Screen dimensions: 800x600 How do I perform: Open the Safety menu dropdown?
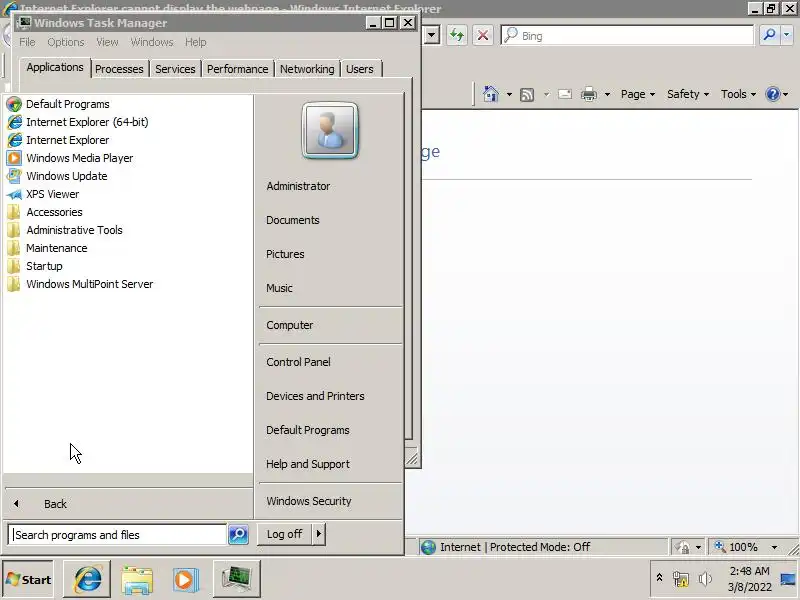coord(688,94)
